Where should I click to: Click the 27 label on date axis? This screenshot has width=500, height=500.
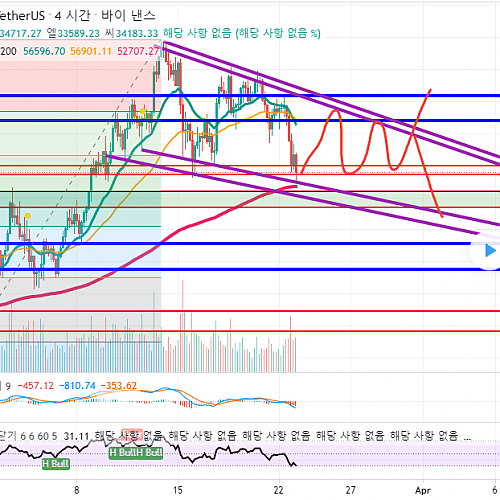coord(350,490)
